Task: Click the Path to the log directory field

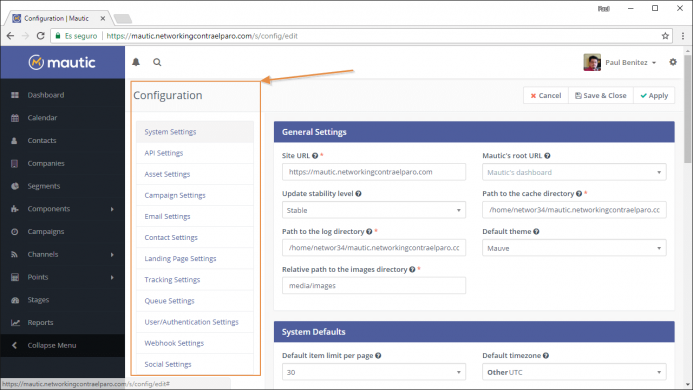Action: point(374,248)
